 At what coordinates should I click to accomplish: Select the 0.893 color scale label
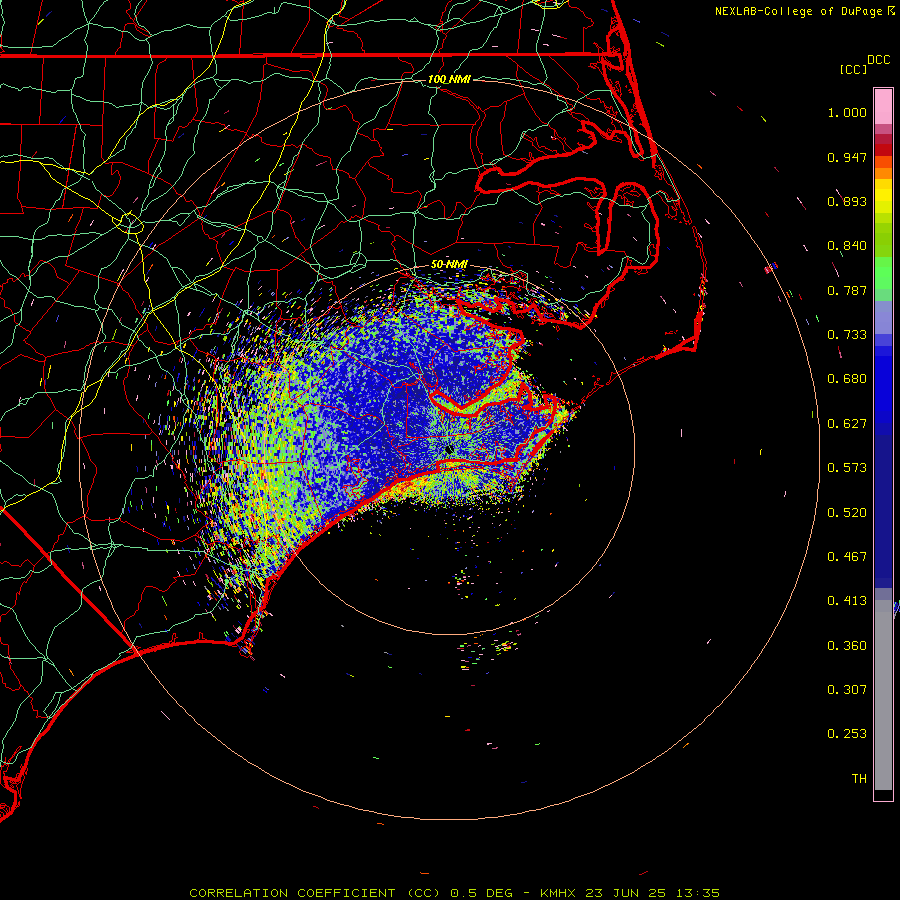(x=847, y=201)
